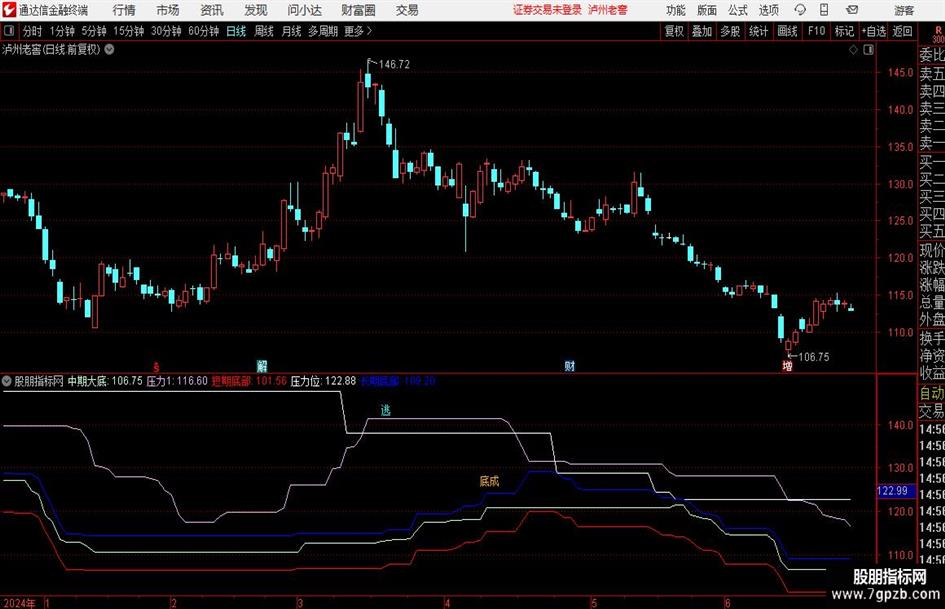Expand the 泸州老窖 chart title dropdown
Viewport: 945px width, 609px height.
point(109,49)
